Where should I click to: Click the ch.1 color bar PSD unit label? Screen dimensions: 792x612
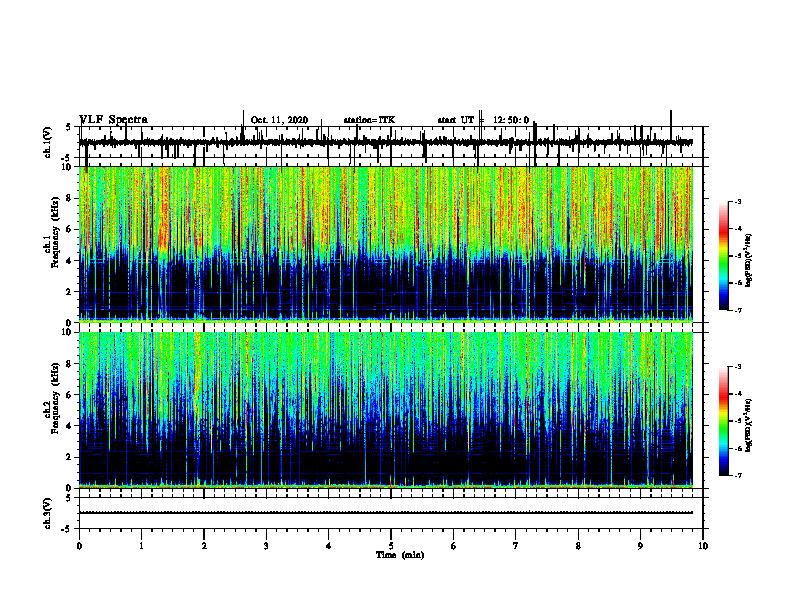749,261
